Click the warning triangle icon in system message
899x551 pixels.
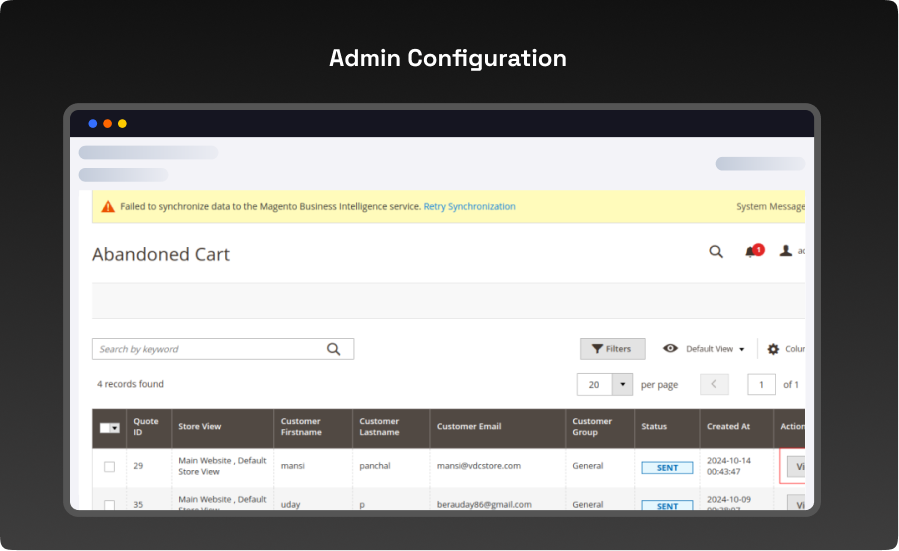[x=108, y=207]
